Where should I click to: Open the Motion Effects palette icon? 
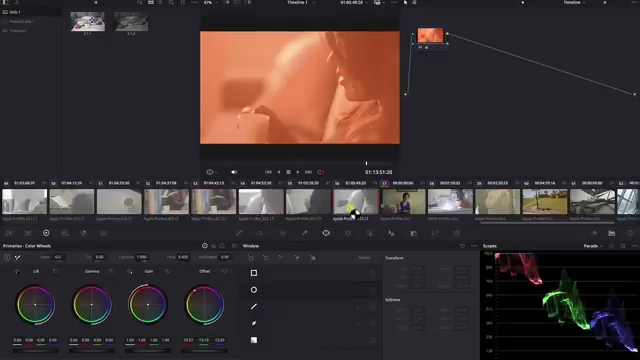[x=103, y=233]
